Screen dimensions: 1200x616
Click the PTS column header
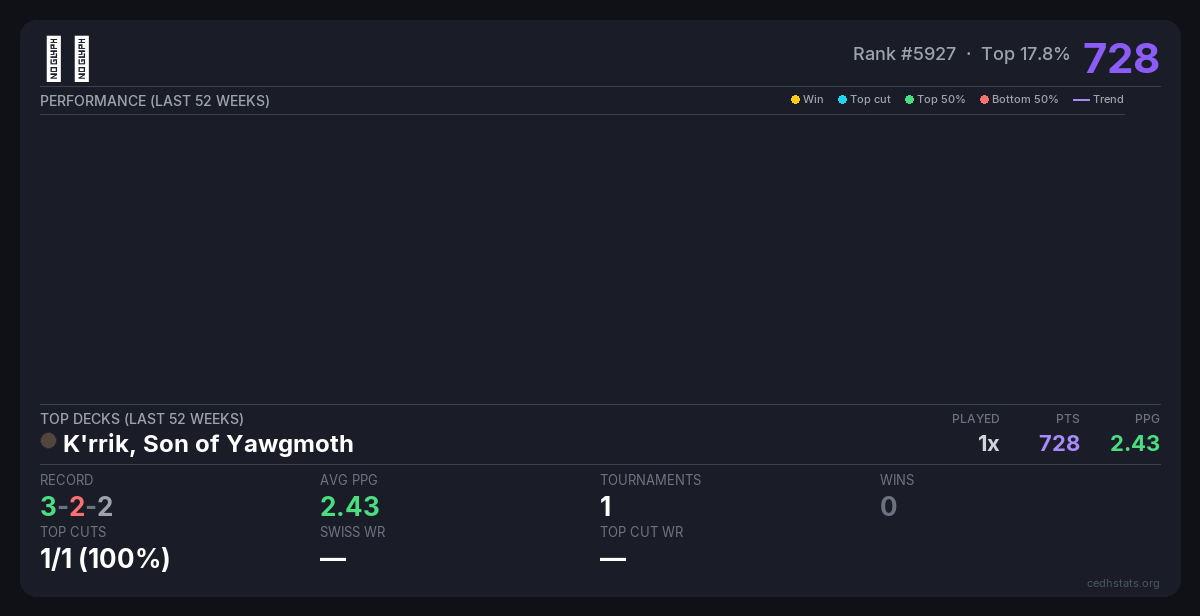pyautogui.click(x=1067, y=419)
